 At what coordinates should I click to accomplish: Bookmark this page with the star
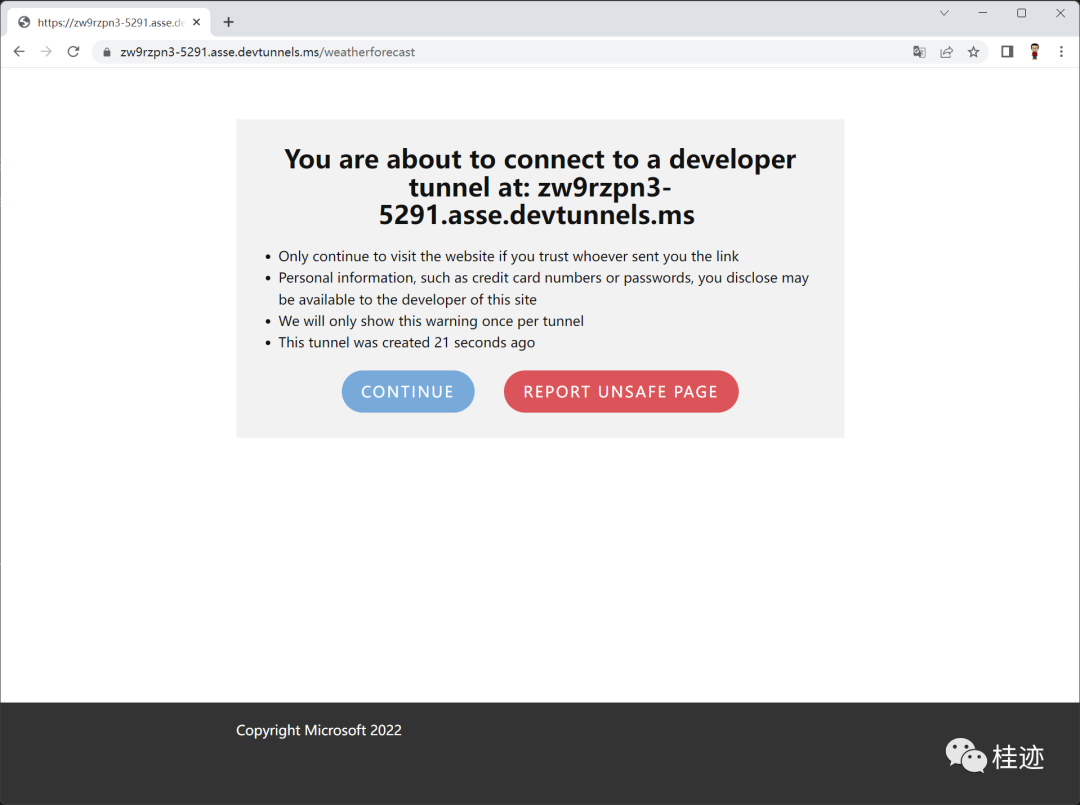click(x=973, y=52)
